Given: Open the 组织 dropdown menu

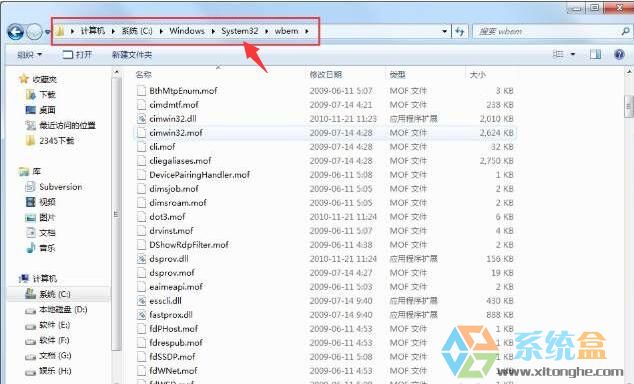Looking at the screenshot, I should 30,55.
